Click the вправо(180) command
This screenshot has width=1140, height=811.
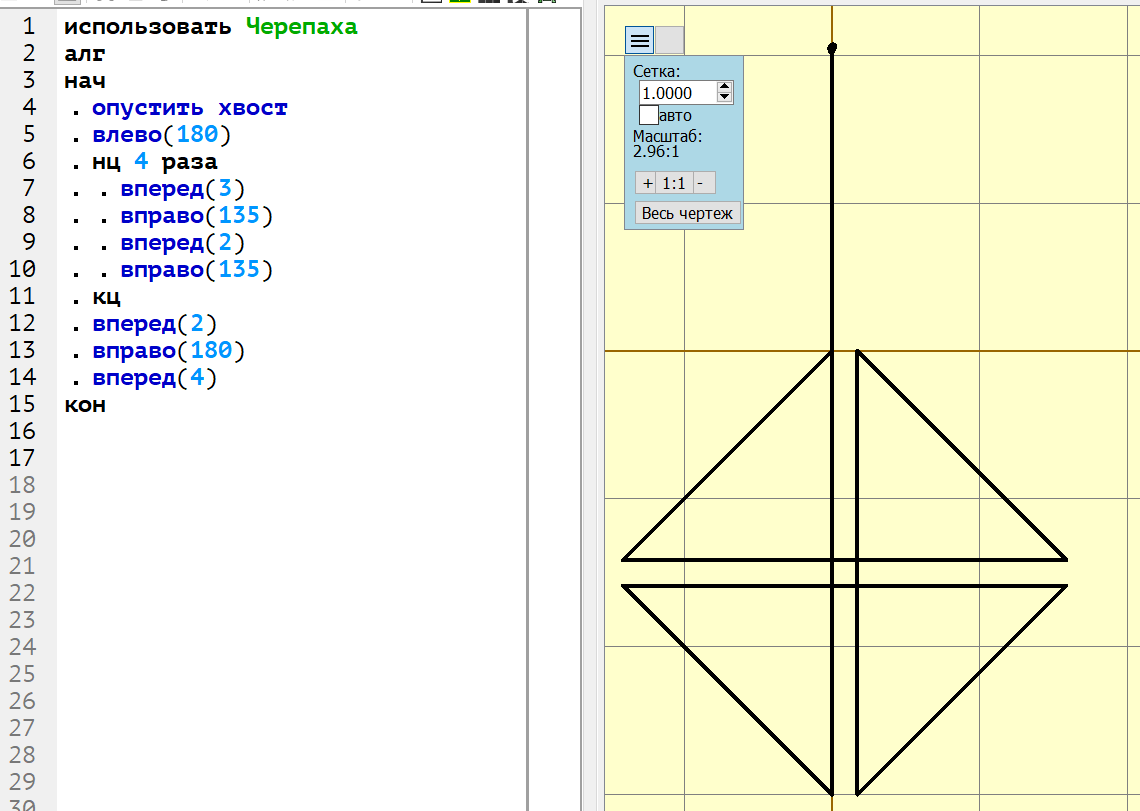[169, 351]
